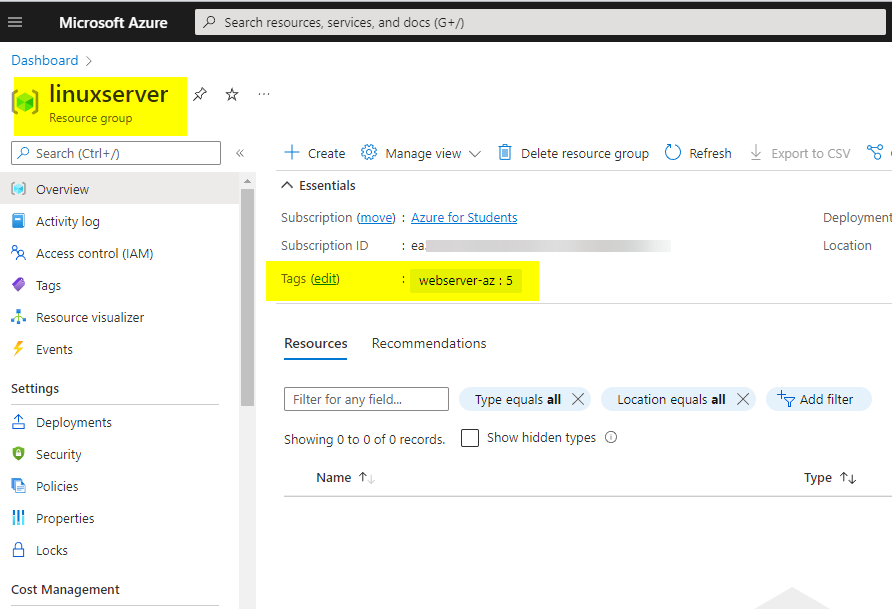This screenshot has width=892, height=609.
Task: Click the (move) subscription link
Action: 376,217
